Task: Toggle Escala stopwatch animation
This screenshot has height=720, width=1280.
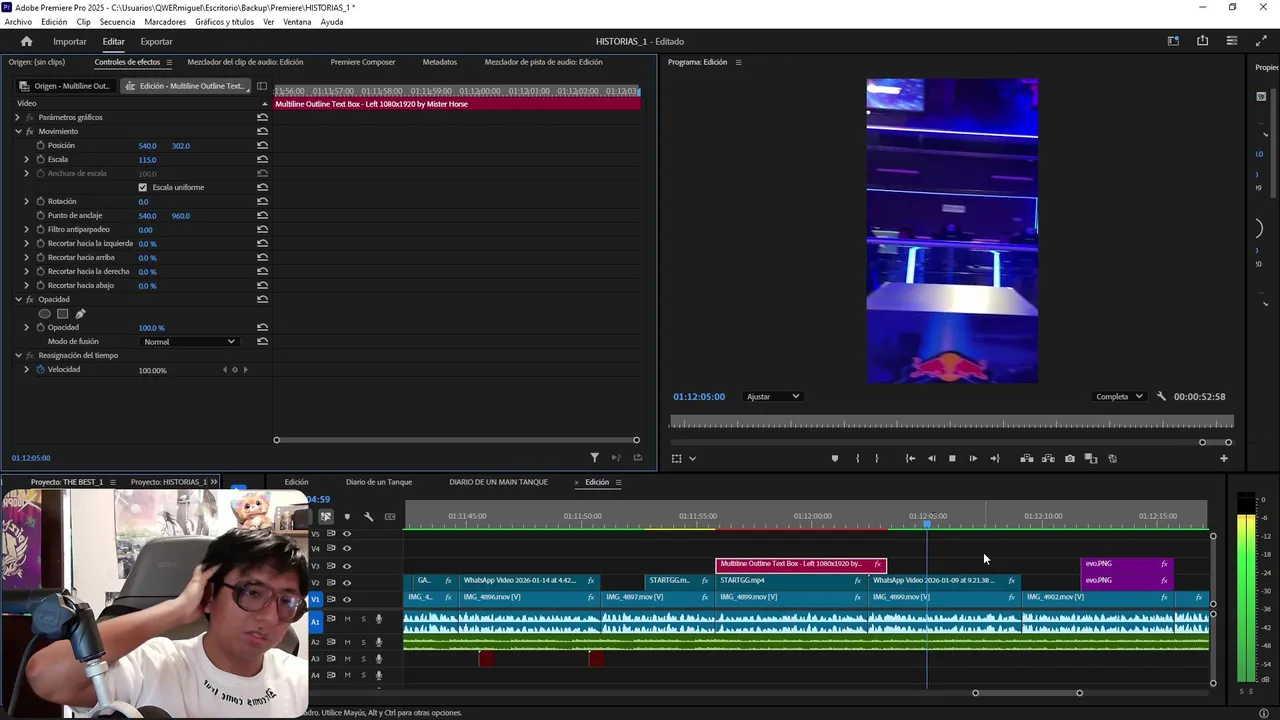Action: (40, 159)
